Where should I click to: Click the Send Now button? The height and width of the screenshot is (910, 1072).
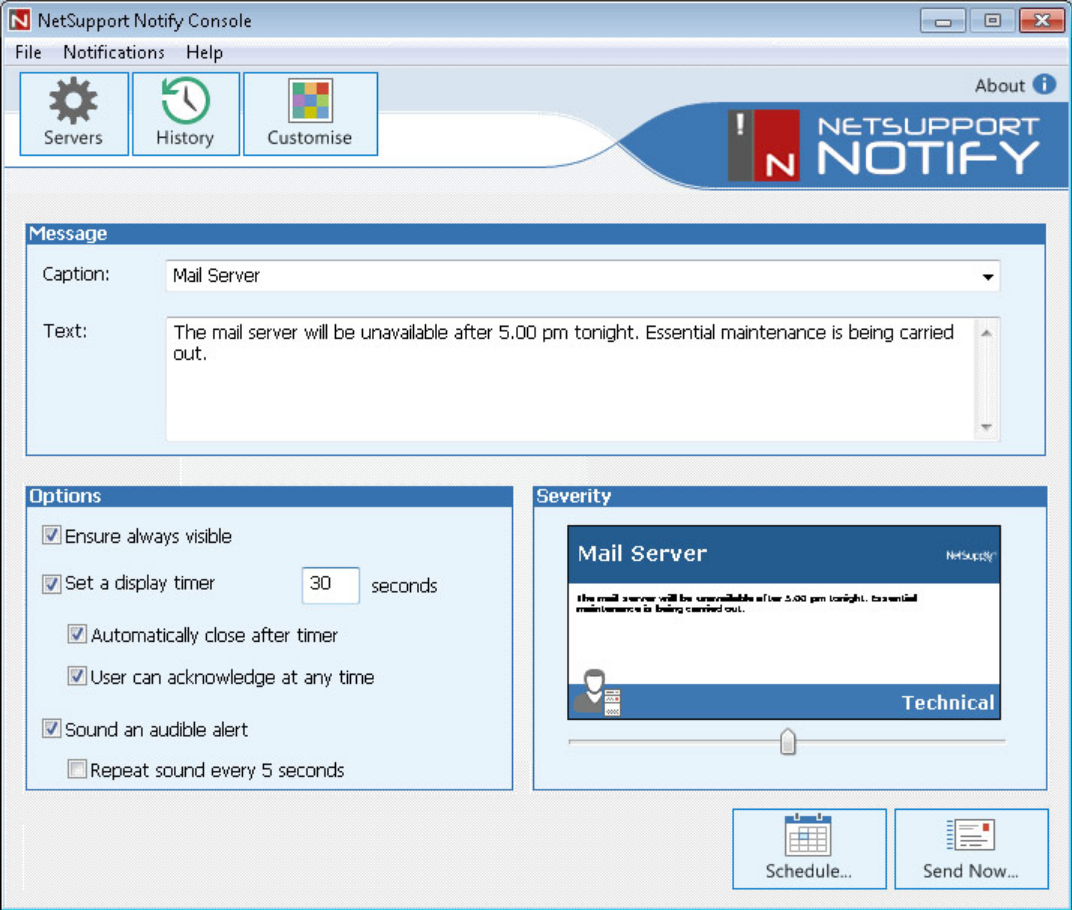click(x=970, y=850)
